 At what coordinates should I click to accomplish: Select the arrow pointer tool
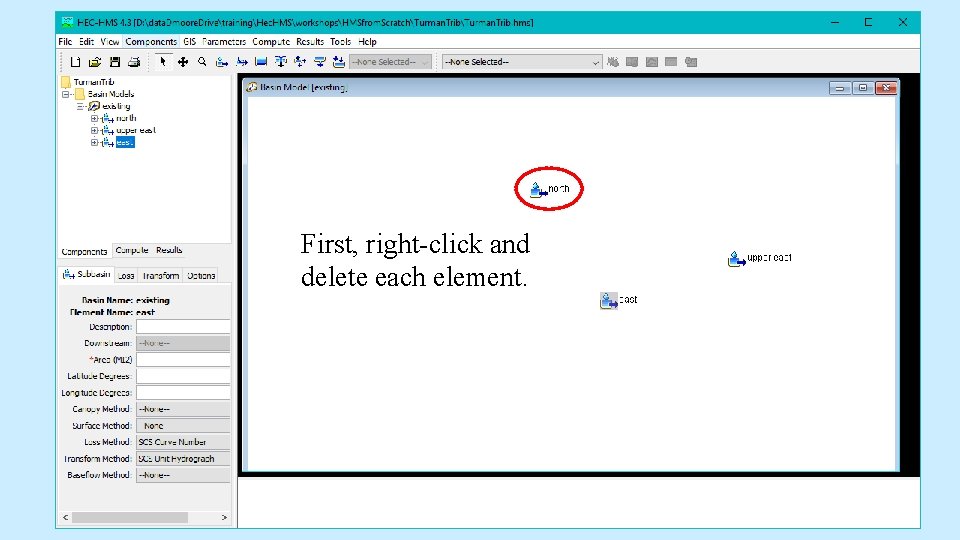[x=163, y=62]
